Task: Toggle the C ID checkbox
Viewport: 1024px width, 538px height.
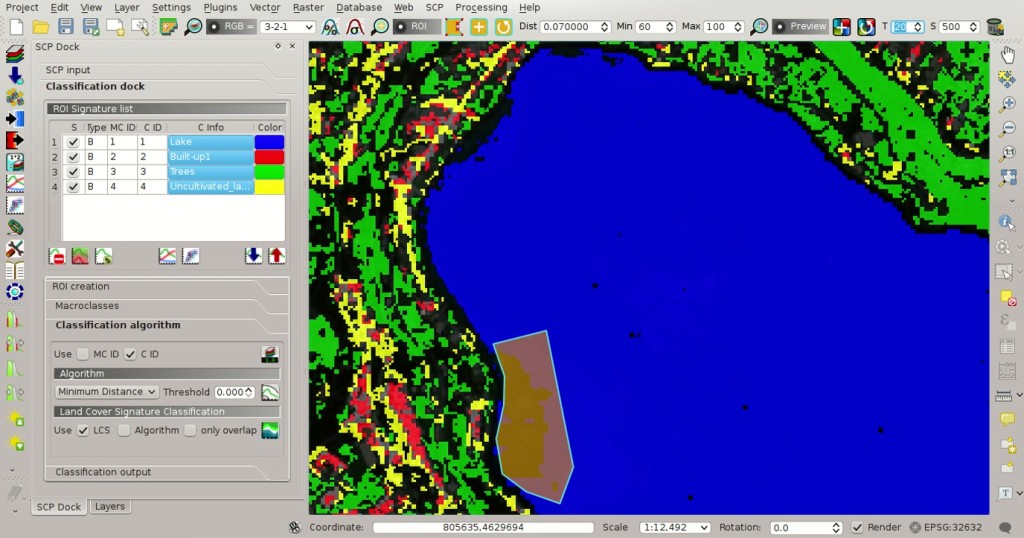Action: click(130, 354)
